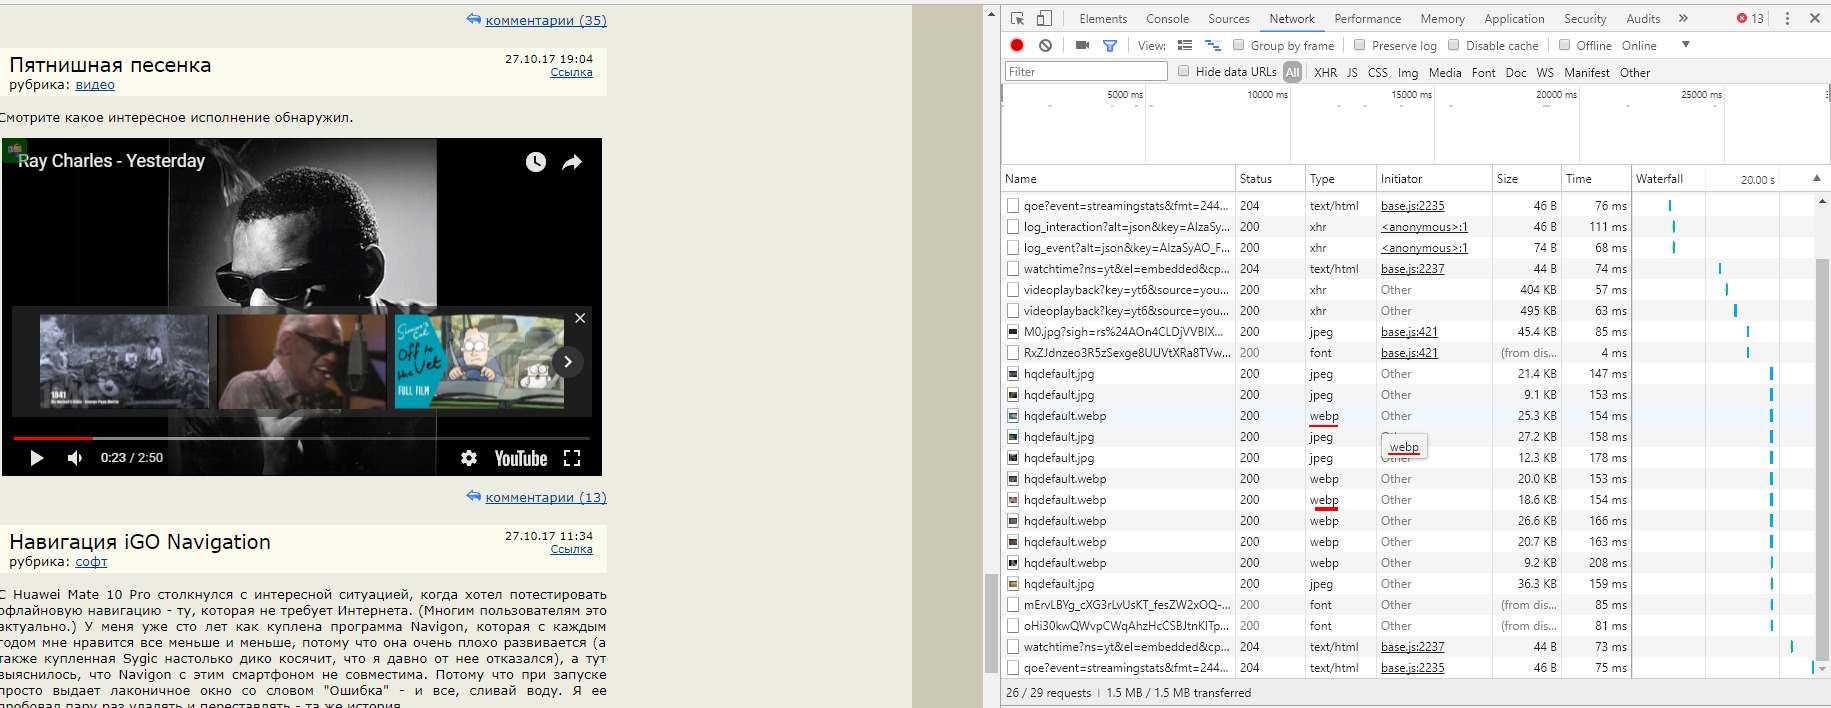
Task: Close the DevTools panel
Action: click(x=1815, y=18)
